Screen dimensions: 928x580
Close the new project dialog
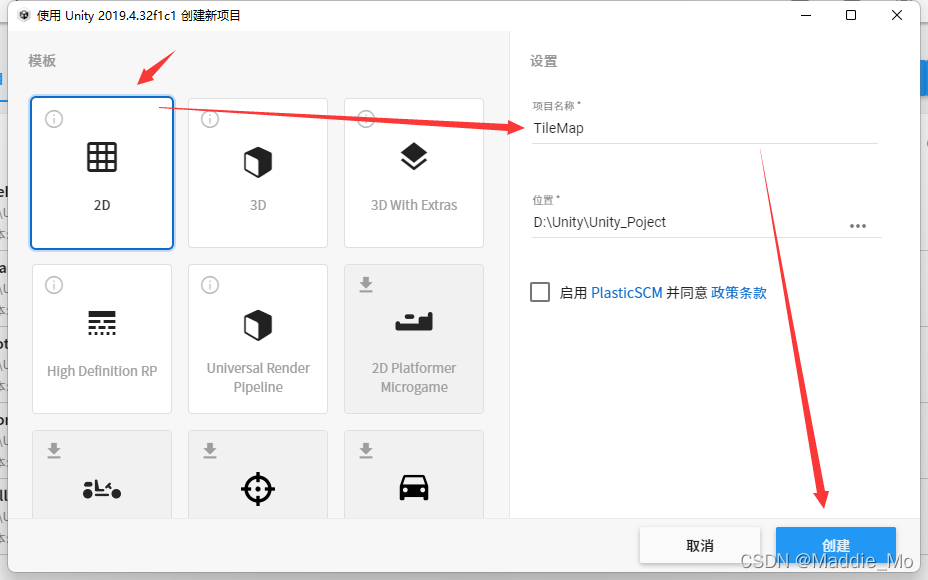pos(897,15)
